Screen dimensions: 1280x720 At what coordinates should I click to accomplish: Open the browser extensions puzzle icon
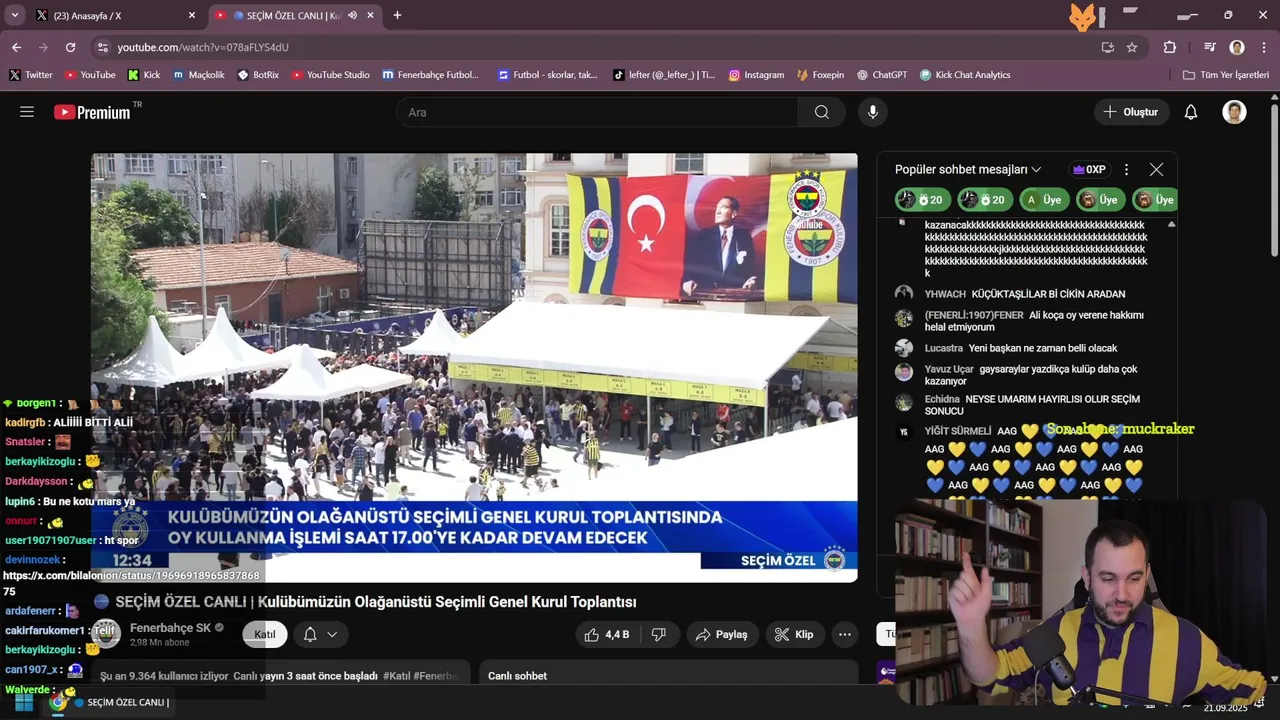1170,47
